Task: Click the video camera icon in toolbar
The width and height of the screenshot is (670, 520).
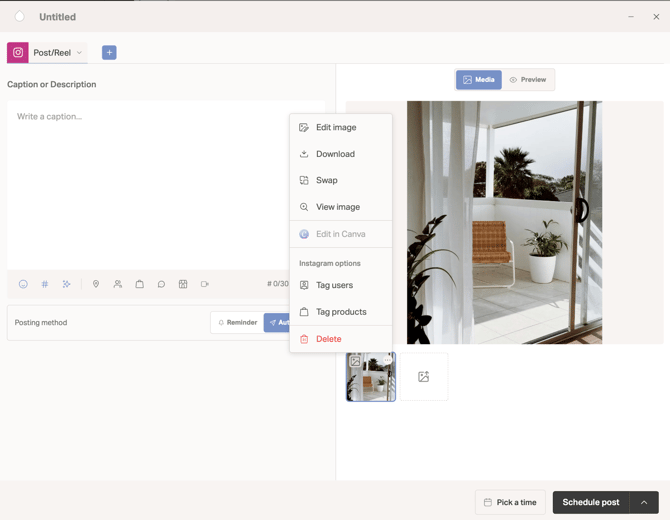Action: (205, 284)
